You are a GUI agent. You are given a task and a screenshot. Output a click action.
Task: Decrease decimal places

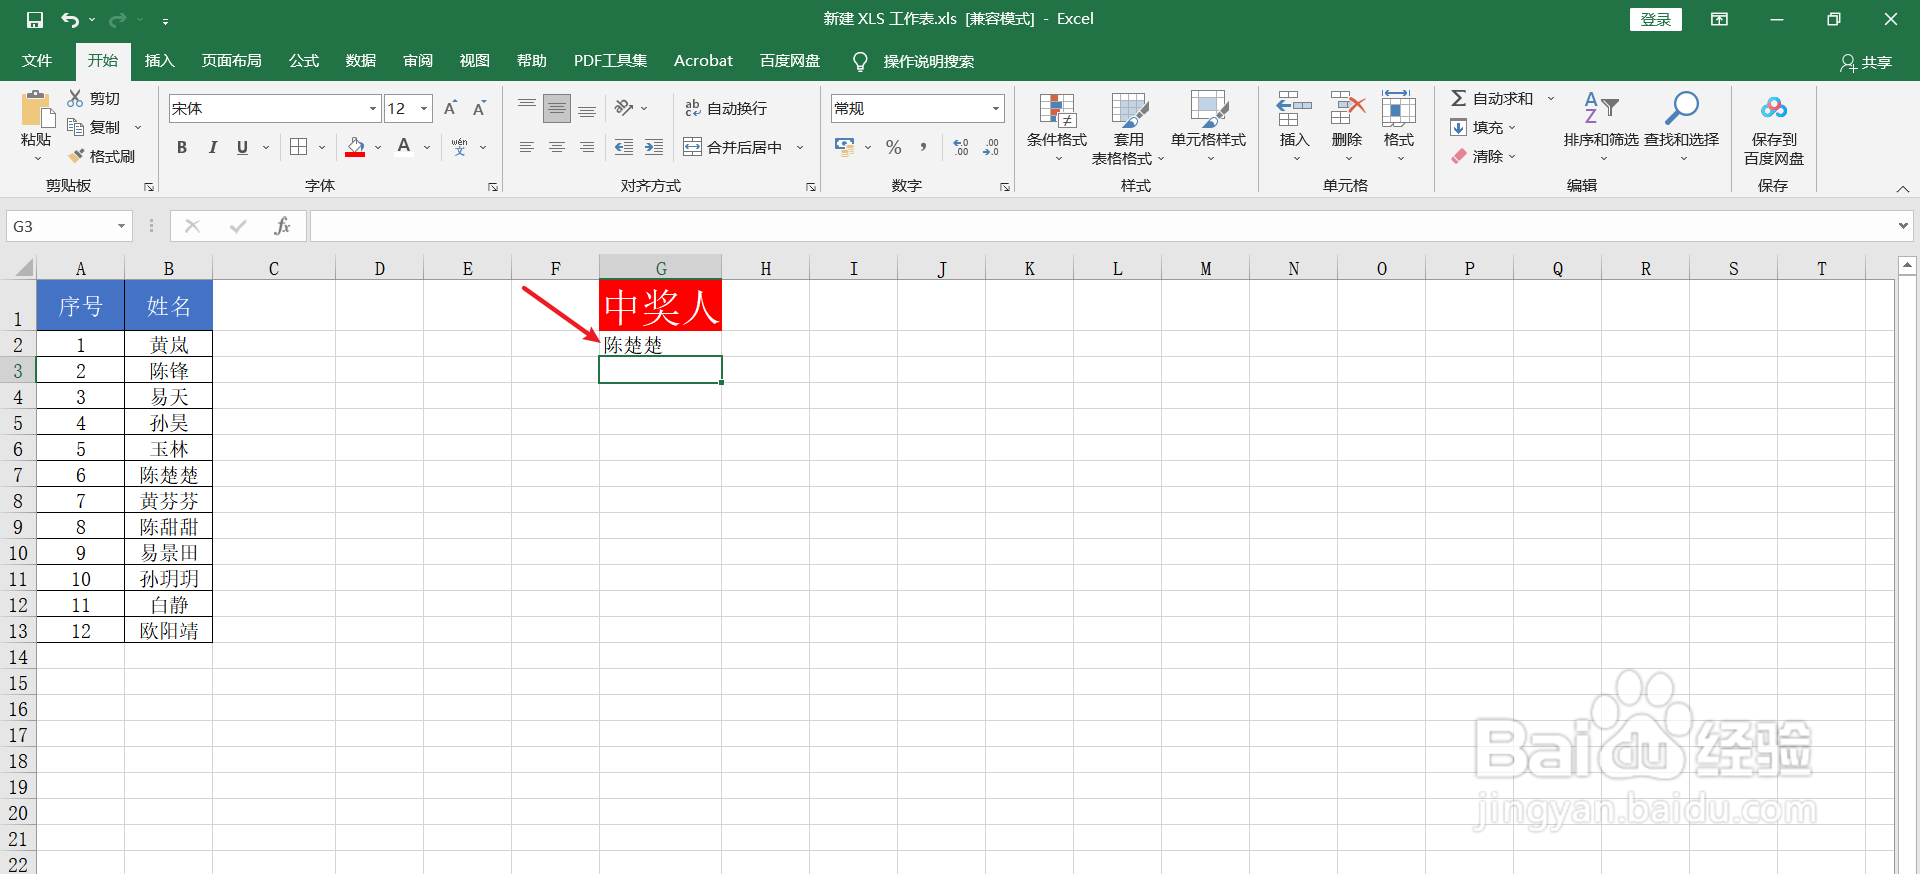[991, 147]
